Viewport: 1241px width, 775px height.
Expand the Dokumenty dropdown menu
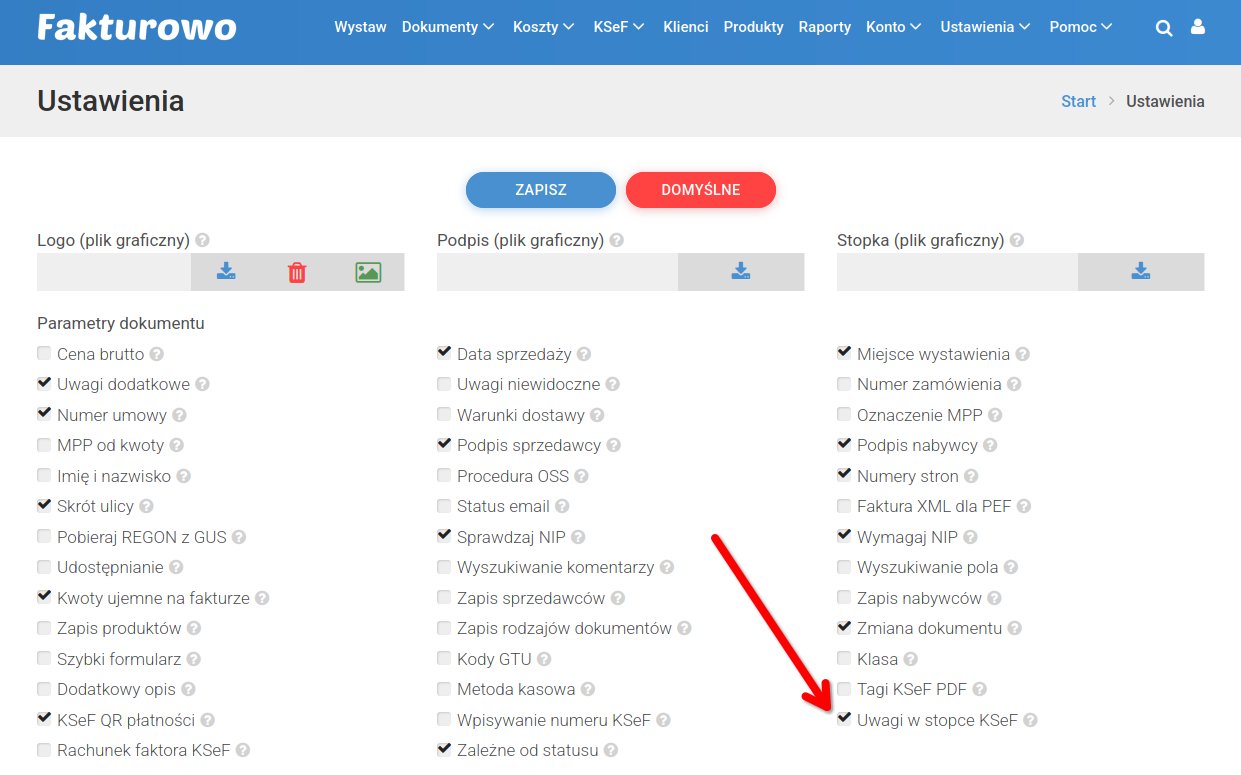tap(448, 27)
